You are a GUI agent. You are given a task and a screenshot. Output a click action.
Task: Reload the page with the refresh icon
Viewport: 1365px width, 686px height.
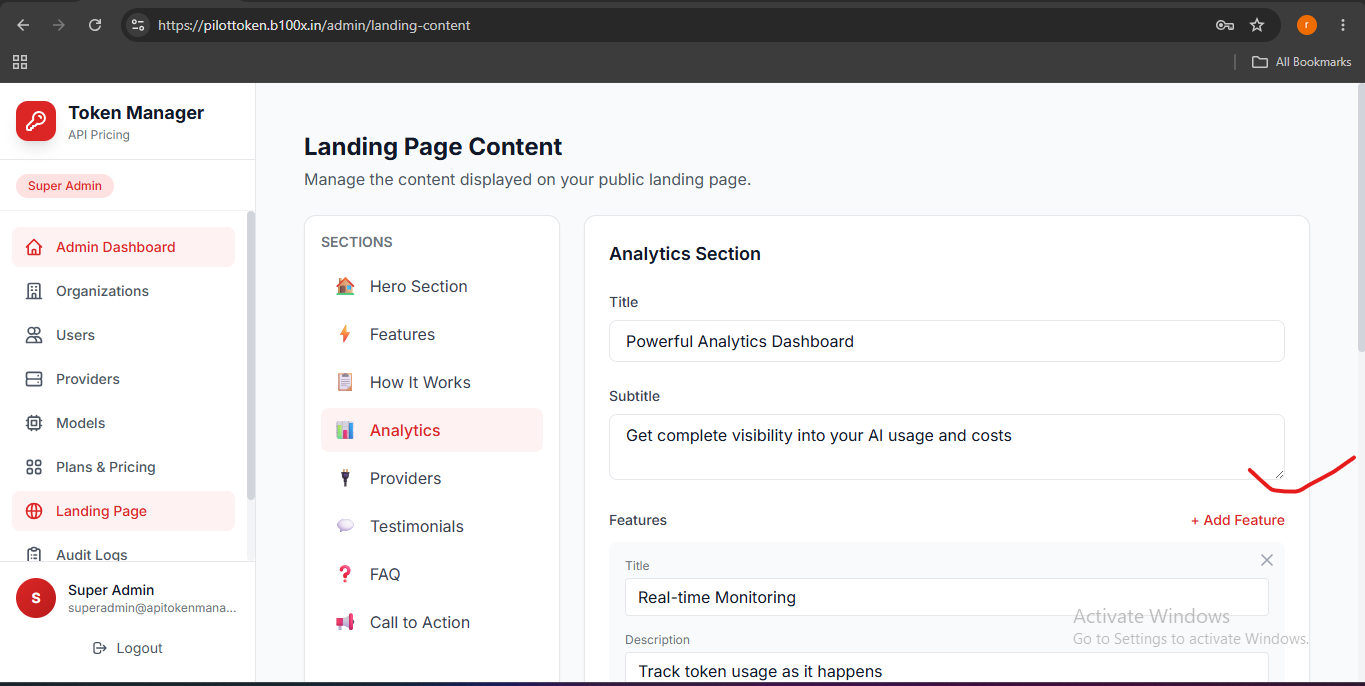[95, 25]
